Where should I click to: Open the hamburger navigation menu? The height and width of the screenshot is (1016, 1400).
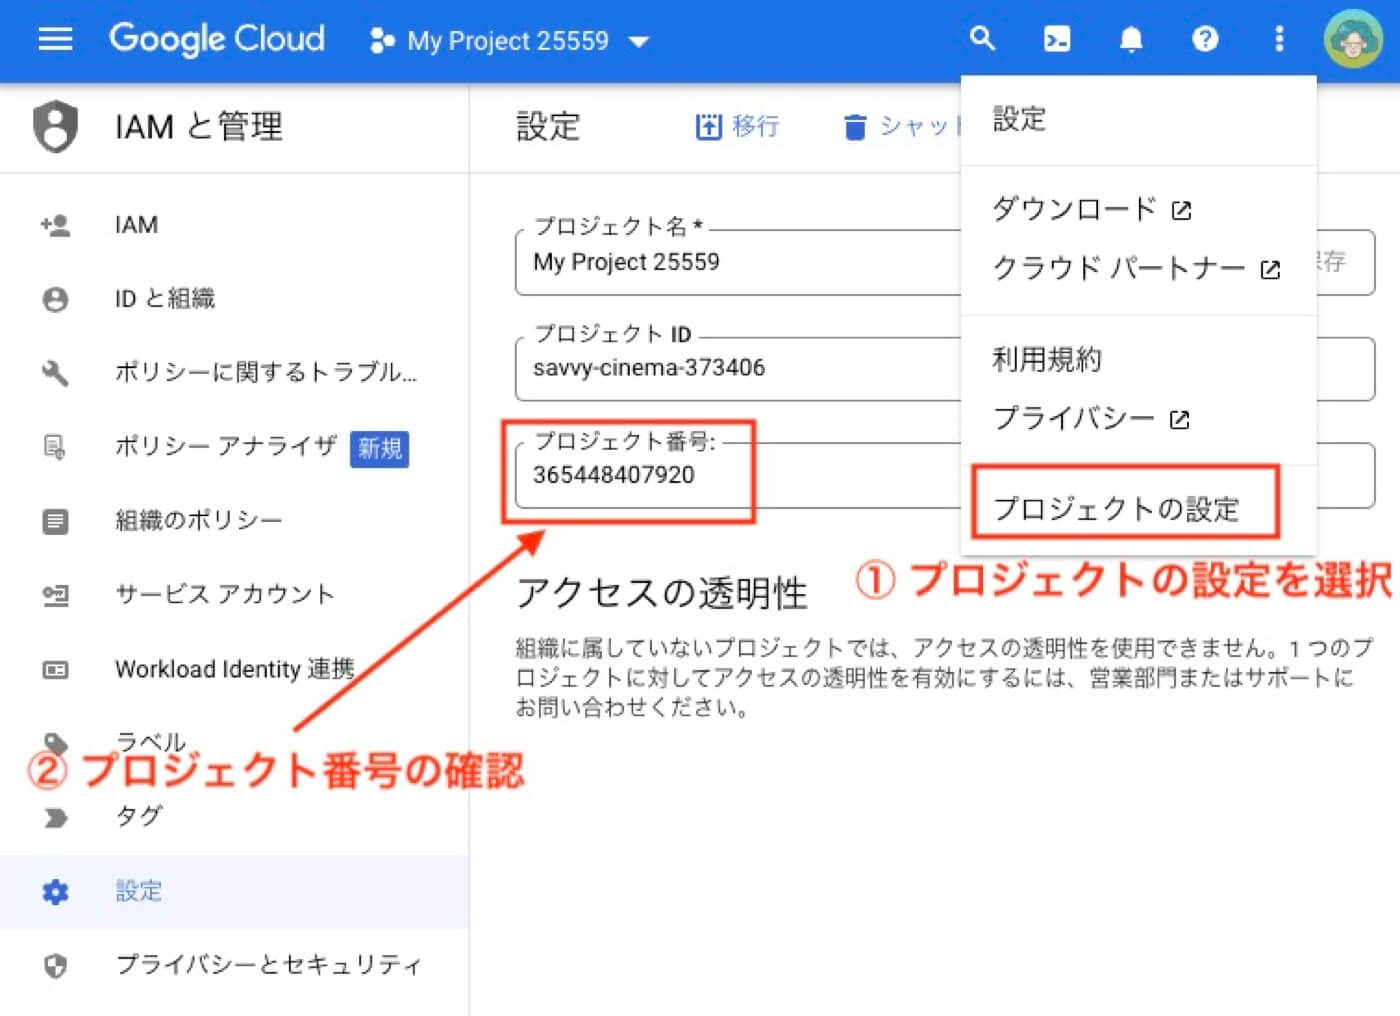(x=55, y=40)
